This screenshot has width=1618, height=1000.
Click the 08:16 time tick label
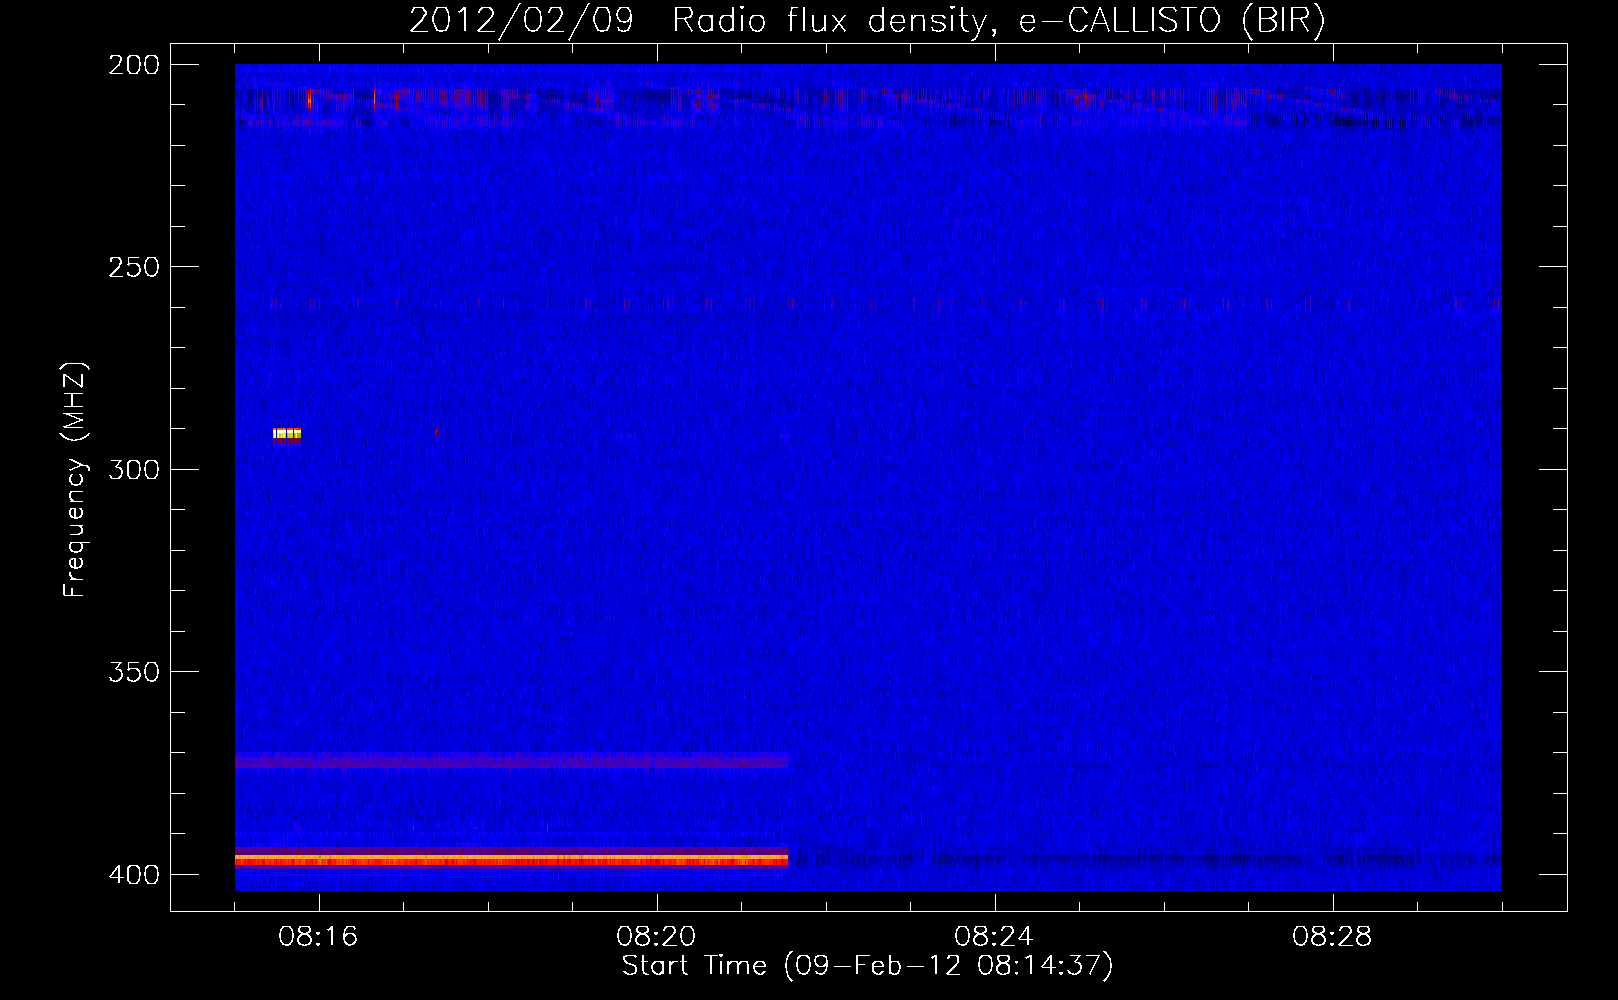[x=318, y=937]
